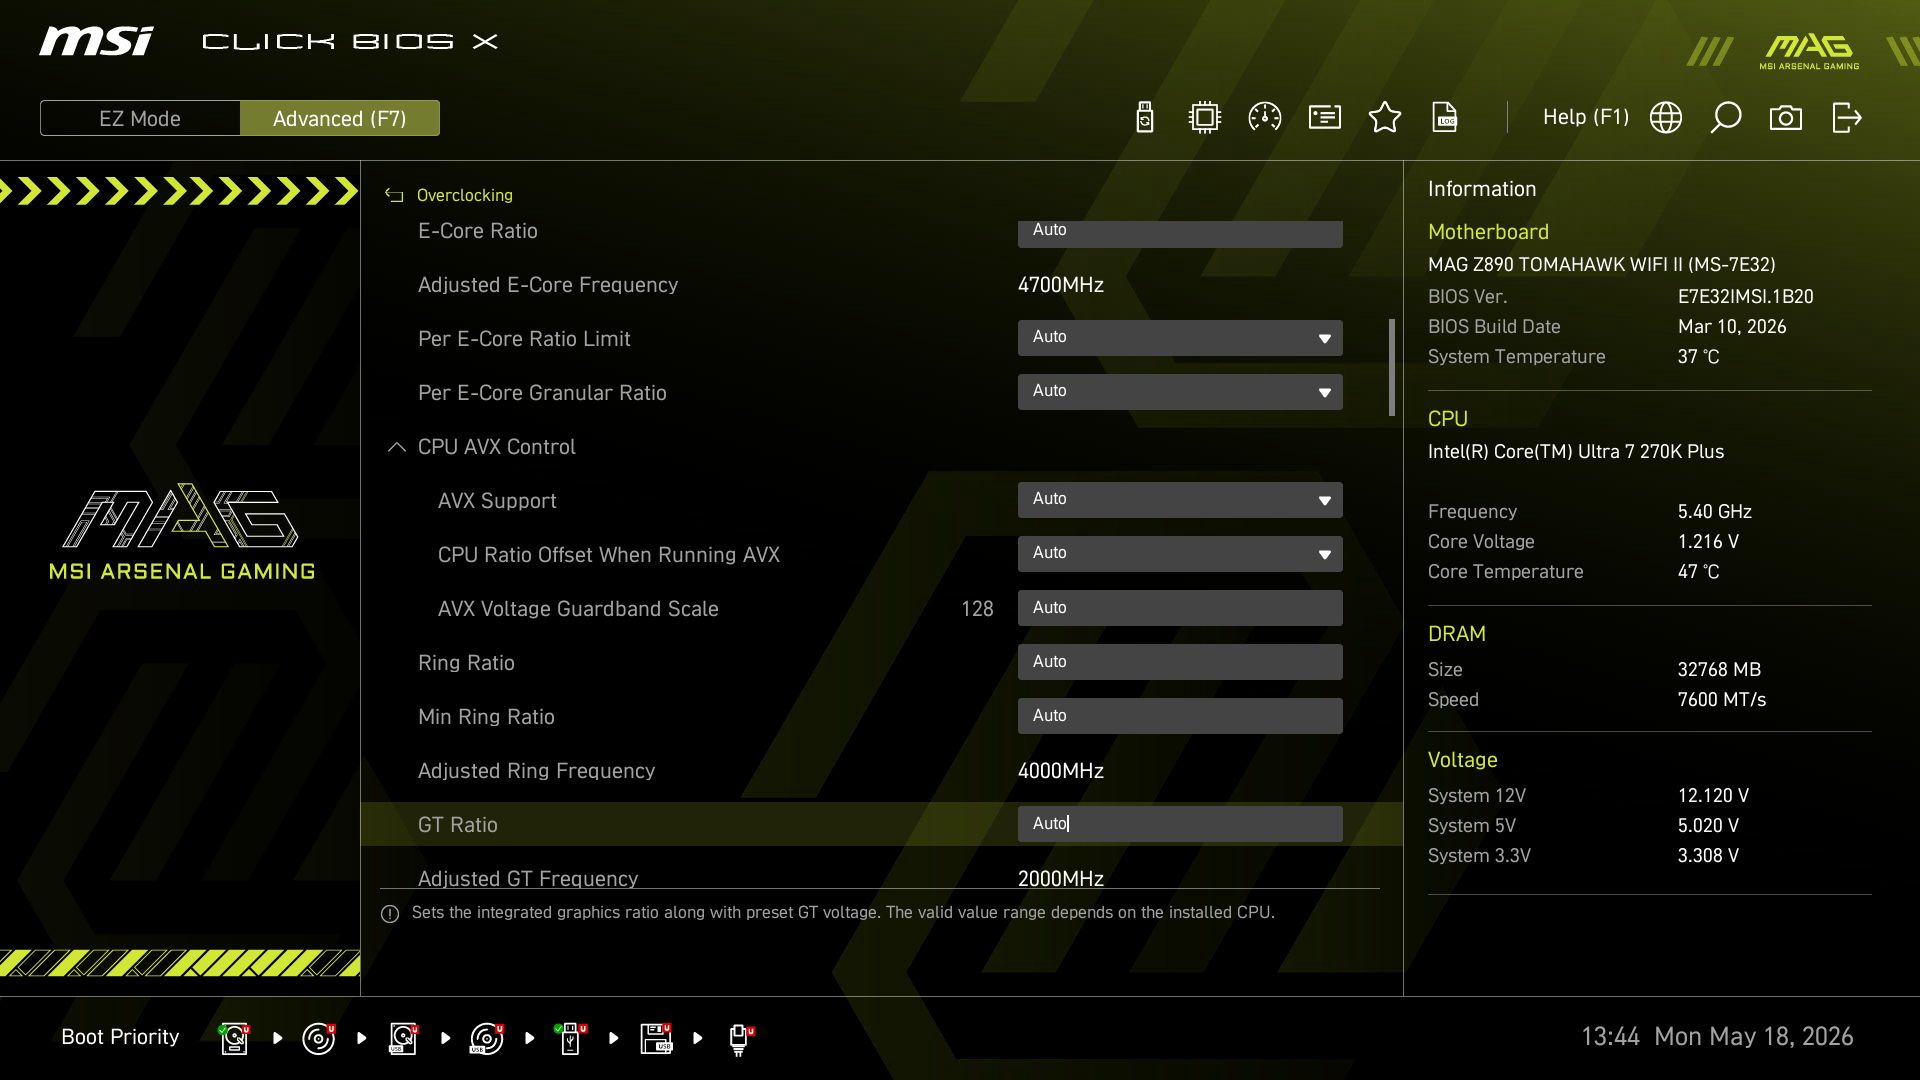Click the Boot Priority label
This screenshot has height=1080, width=1920.
click(x=120, y=1037)
